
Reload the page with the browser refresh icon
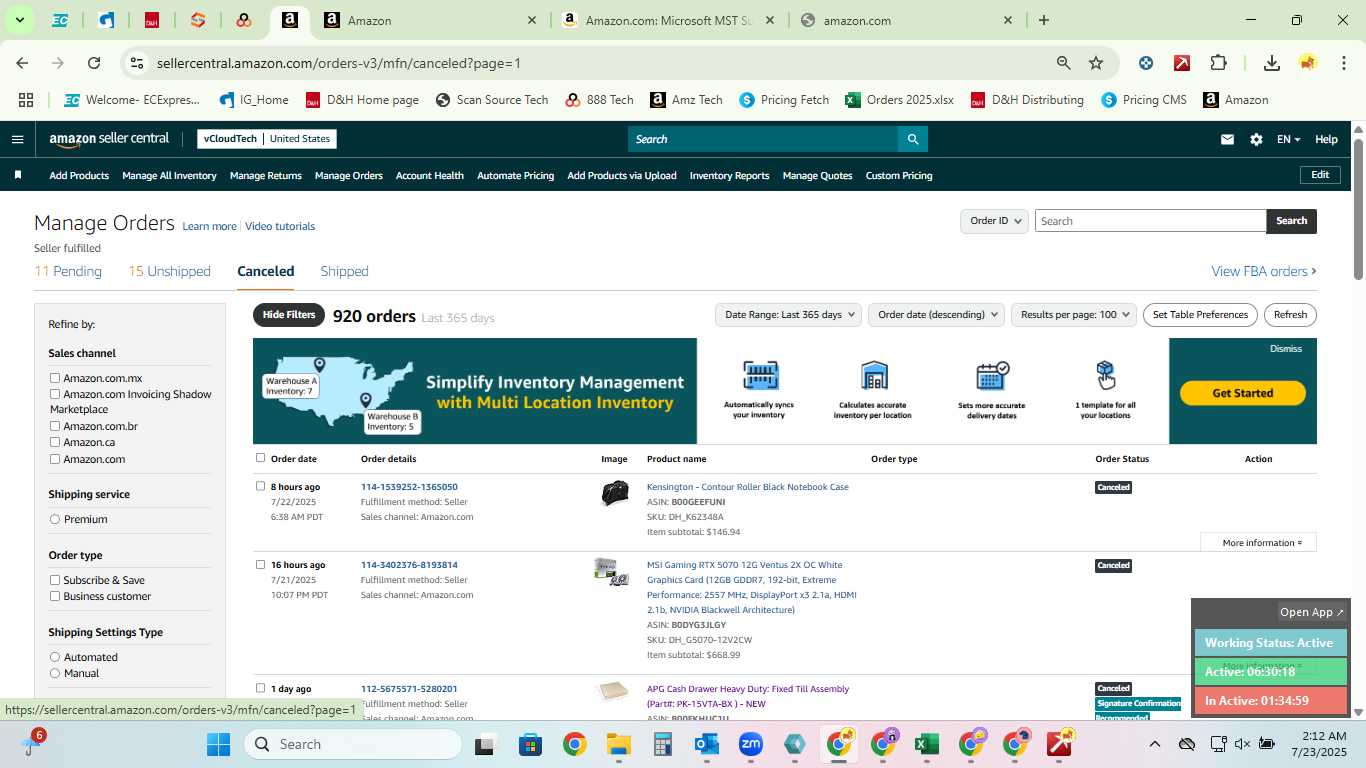coord(94,63)
